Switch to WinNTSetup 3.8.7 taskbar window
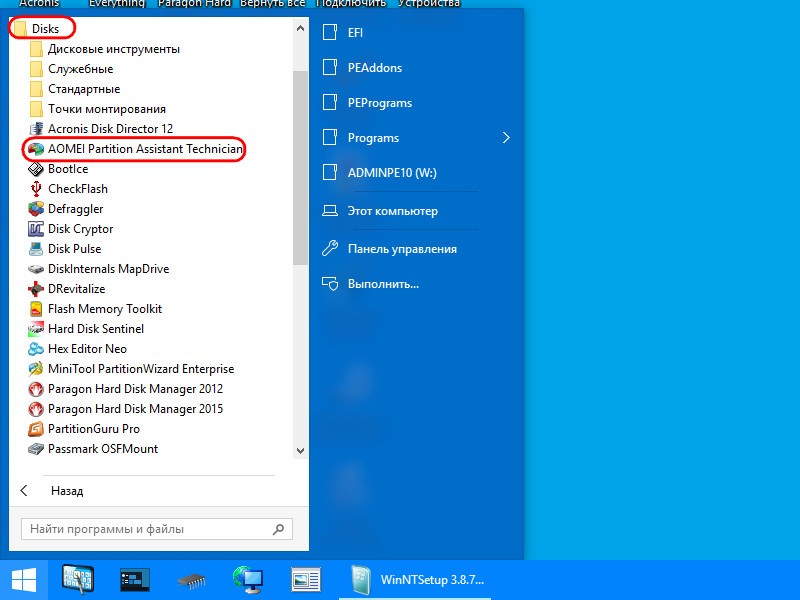The image size is (800, 600). click(415, 580)
